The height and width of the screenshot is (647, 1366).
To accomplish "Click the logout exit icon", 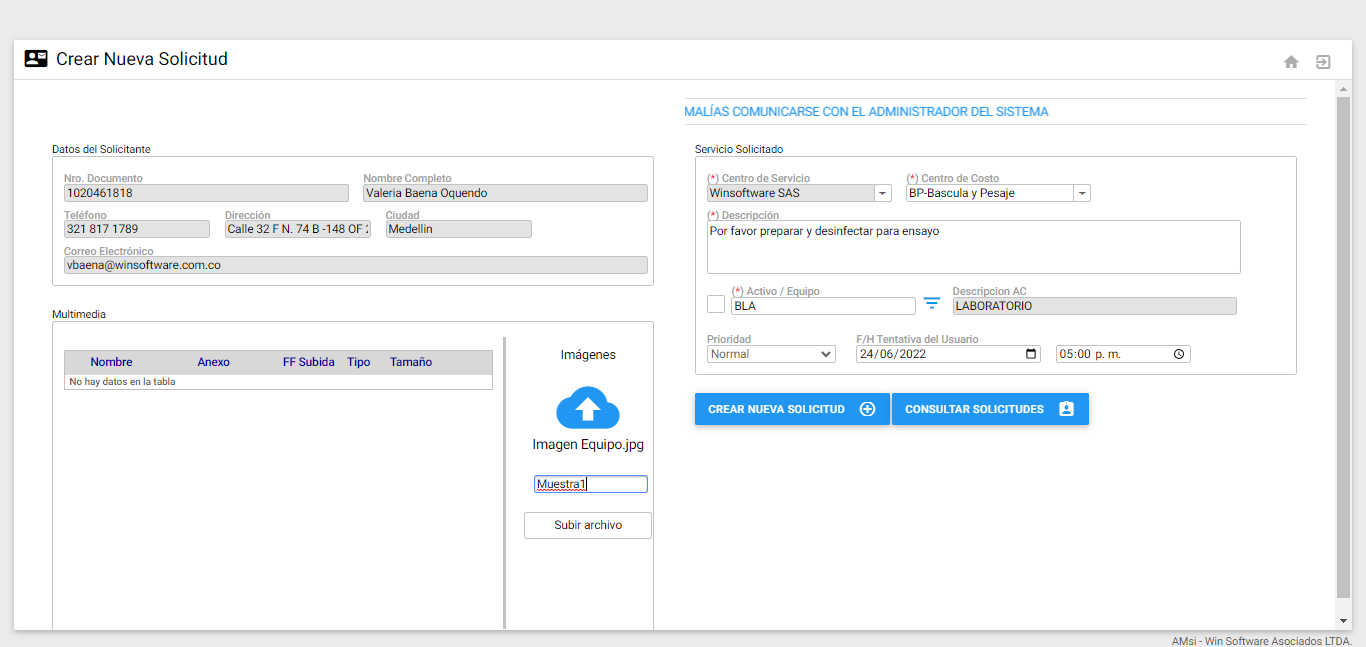I will point(1323,62).
